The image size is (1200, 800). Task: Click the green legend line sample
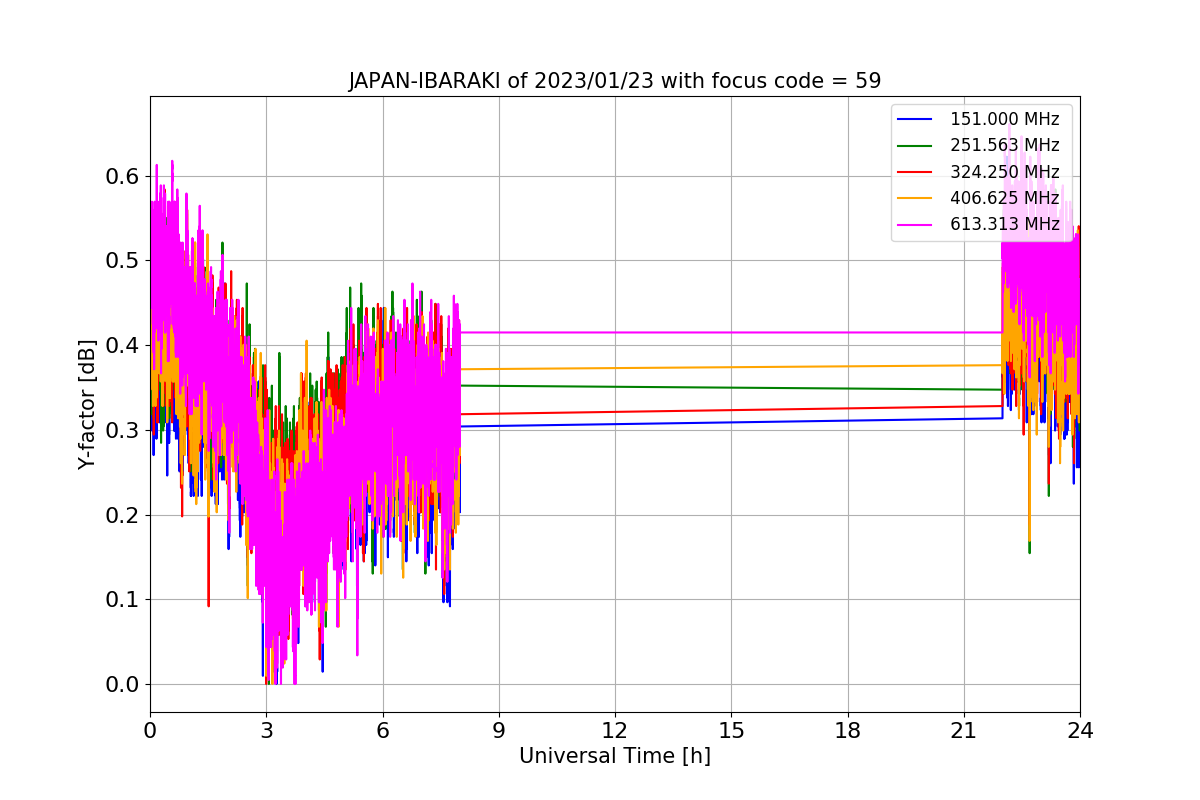click(x=915, y=146)
